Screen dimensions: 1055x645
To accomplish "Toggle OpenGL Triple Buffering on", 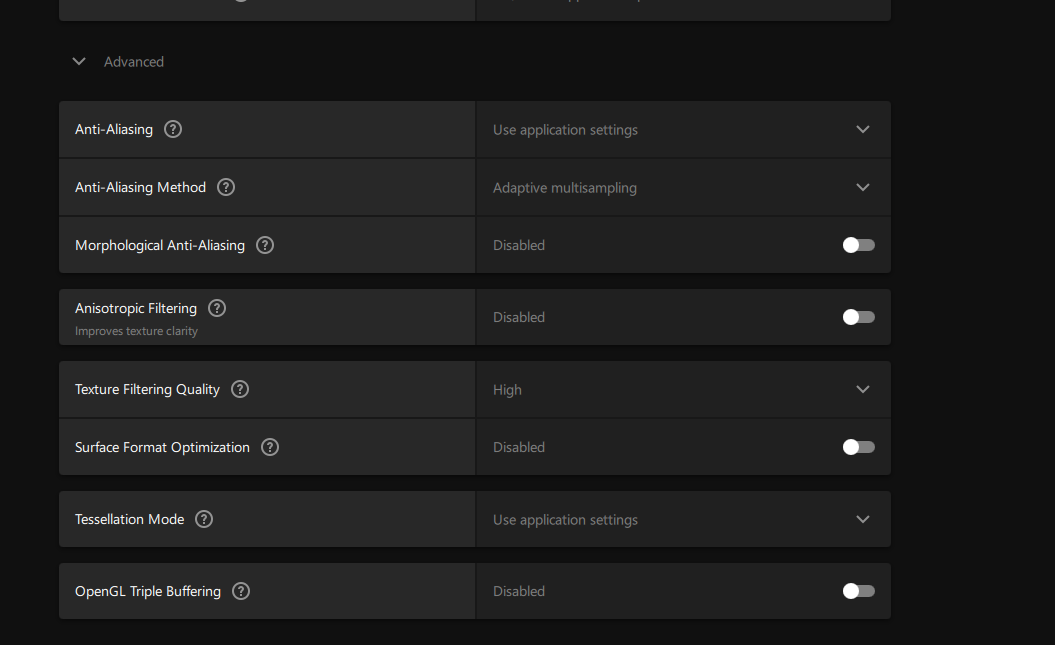I will click(858, 591).
